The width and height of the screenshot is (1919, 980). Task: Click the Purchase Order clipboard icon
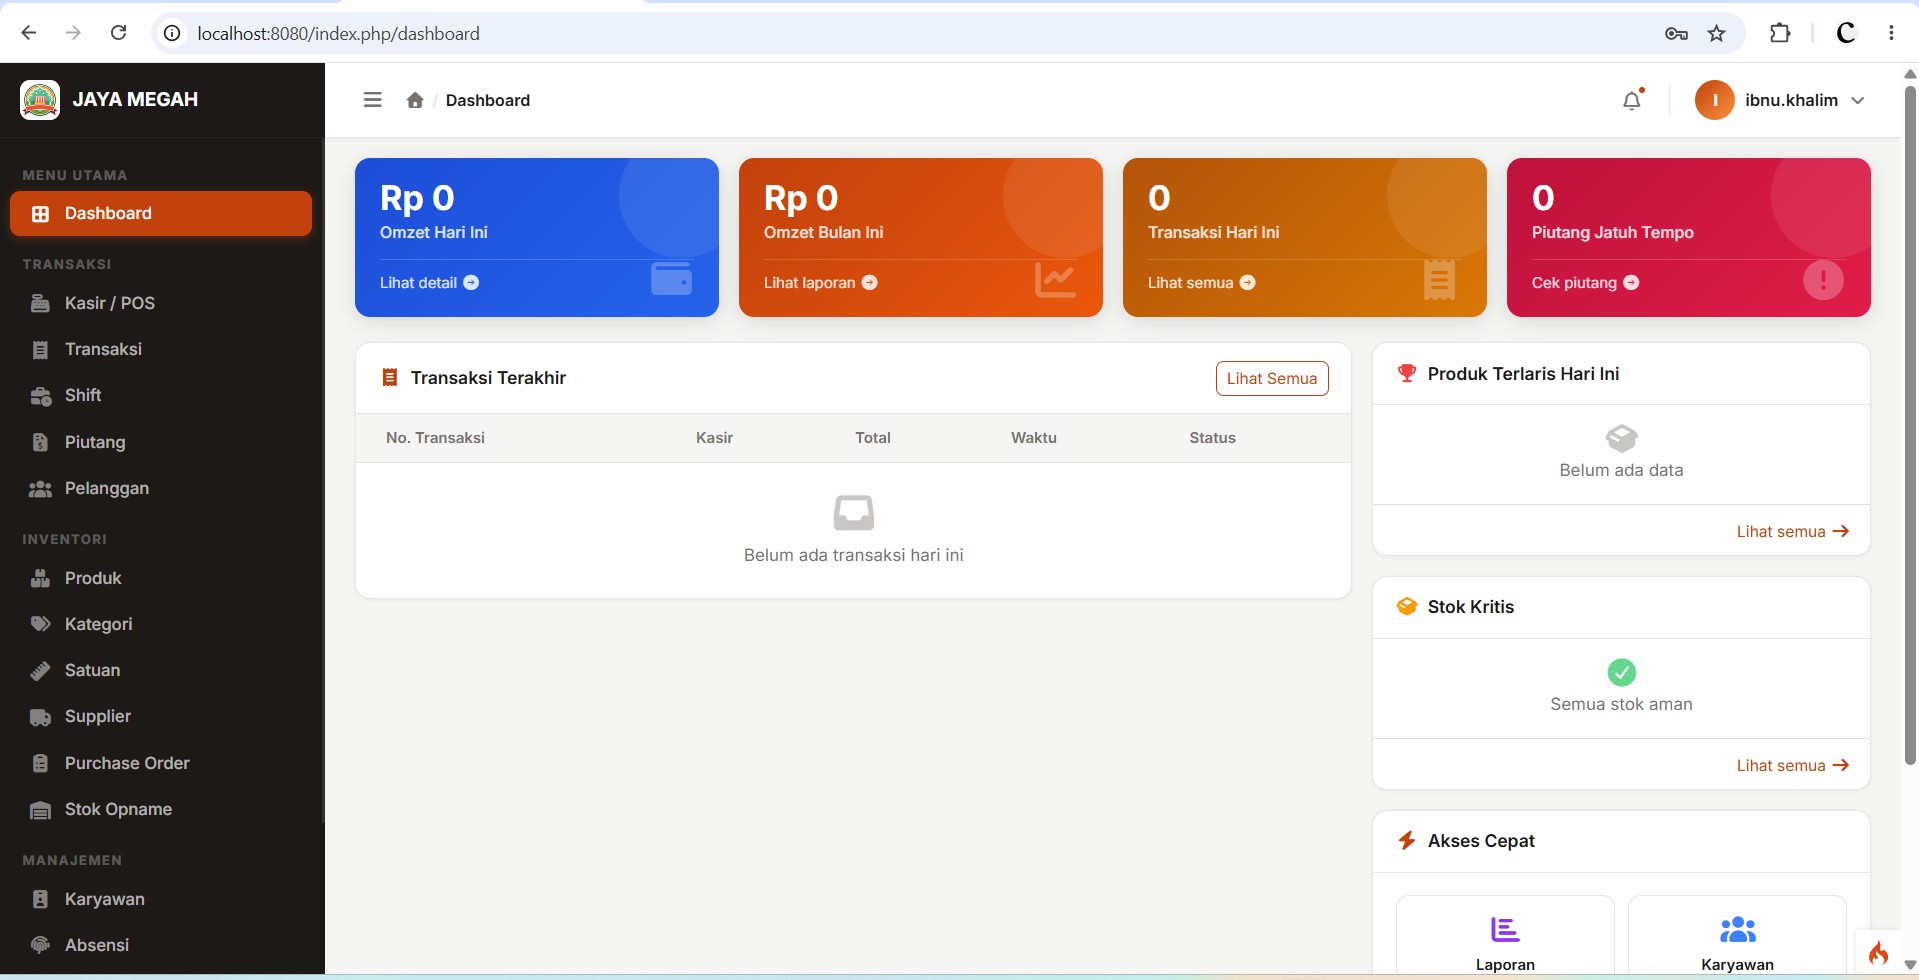pos(40,763)
